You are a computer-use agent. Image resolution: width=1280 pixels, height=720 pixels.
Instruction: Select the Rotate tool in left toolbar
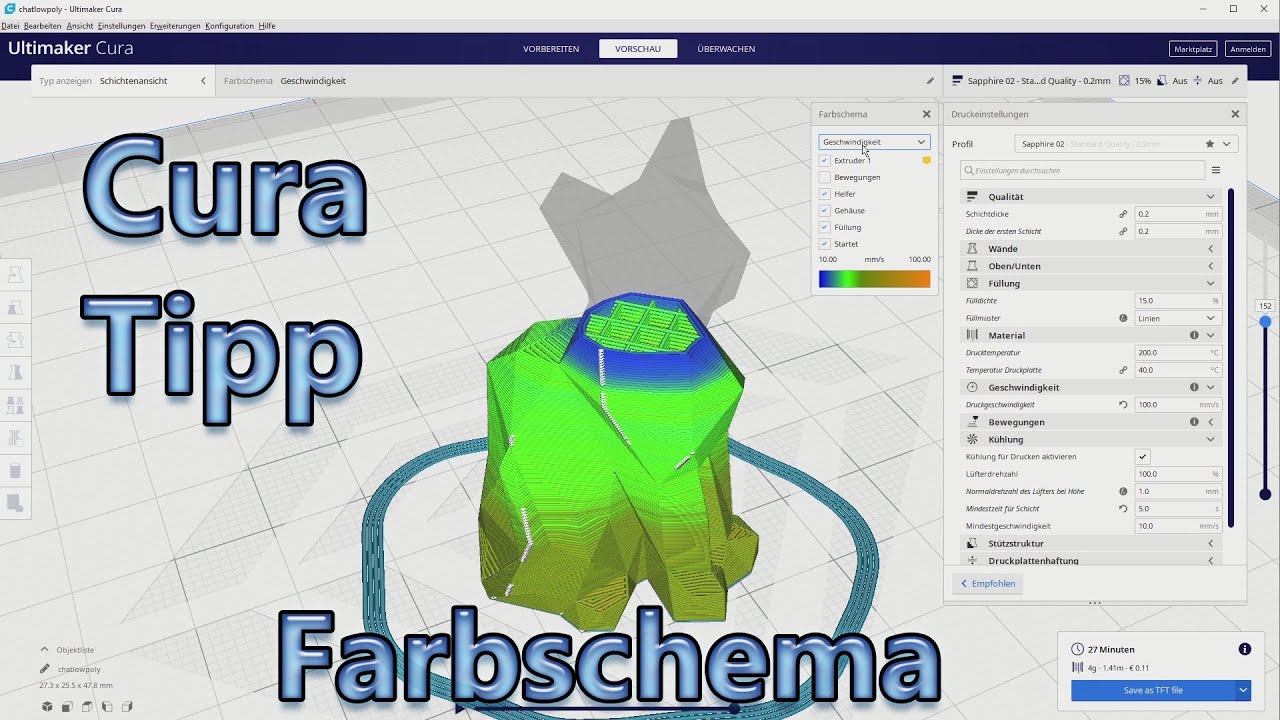(x=15, y=340)
